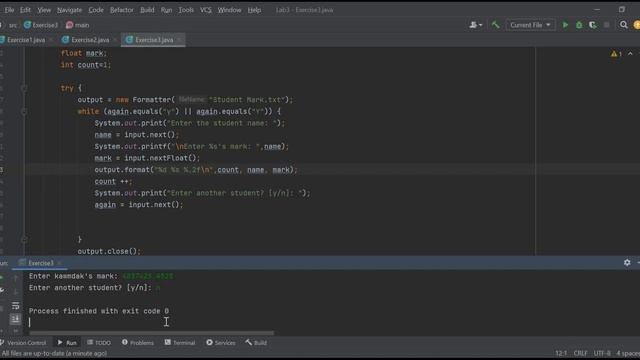The image size is (640, 360).
Task: Click horizontal scrollbar in Run console
Action: [151, 333]
